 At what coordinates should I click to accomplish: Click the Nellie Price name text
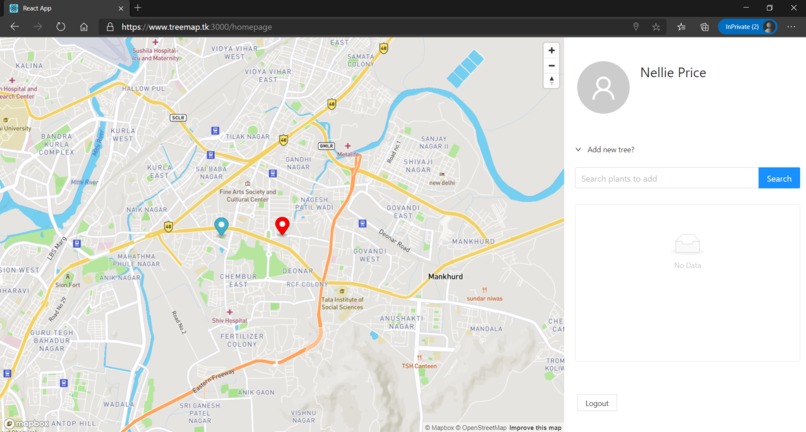click(x=673, y=73)
